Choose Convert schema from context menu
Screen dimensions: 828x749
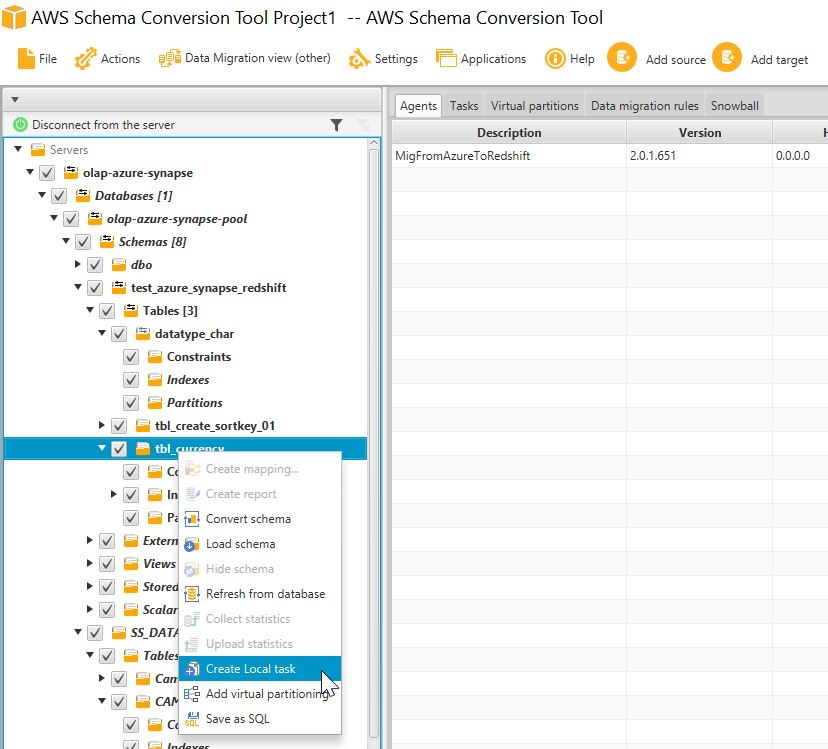pyautogui.click(x=248, y=519)
